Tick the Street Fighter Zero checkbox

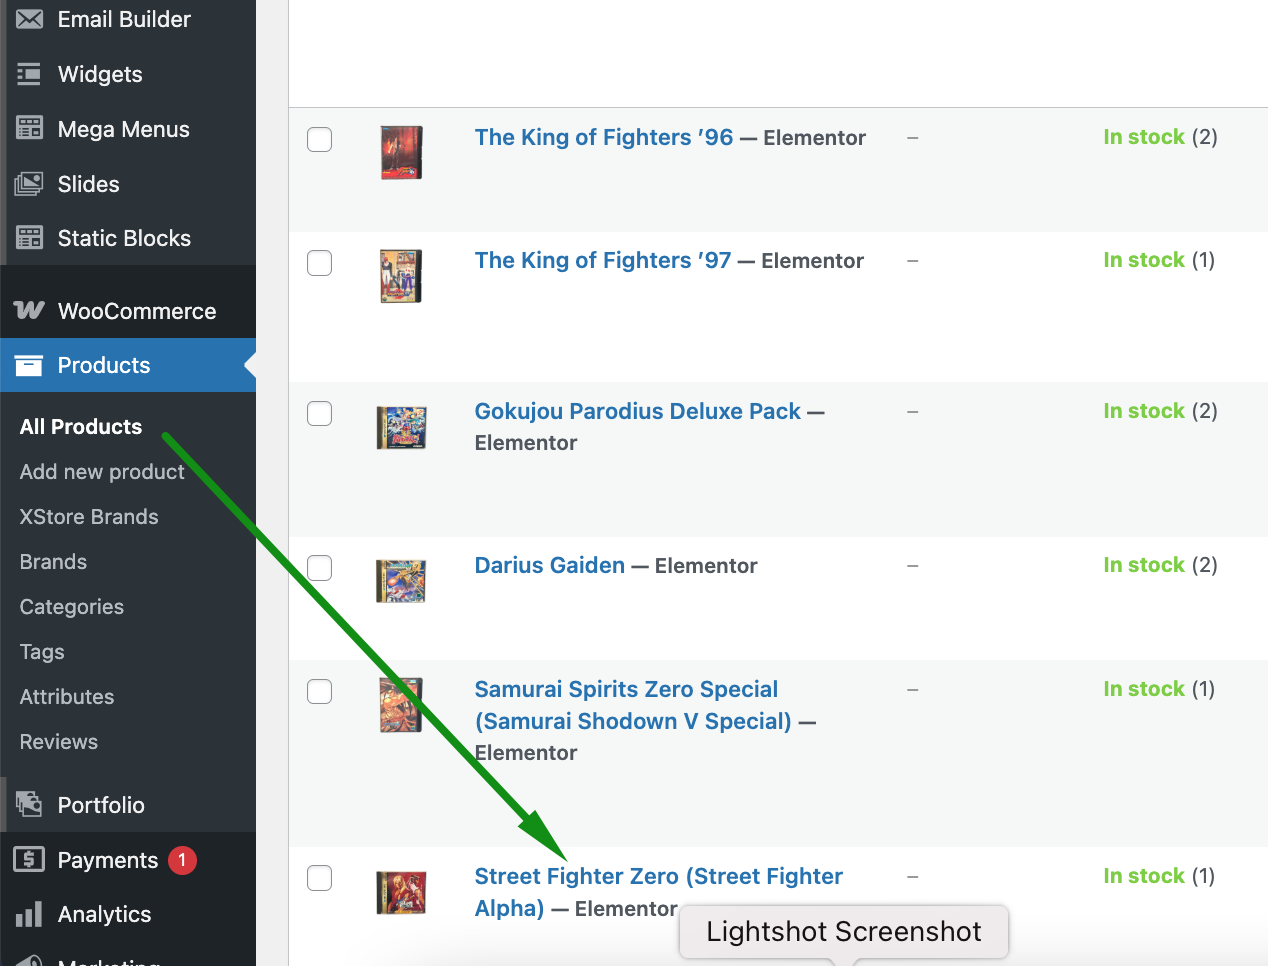(x=319, y=878)
